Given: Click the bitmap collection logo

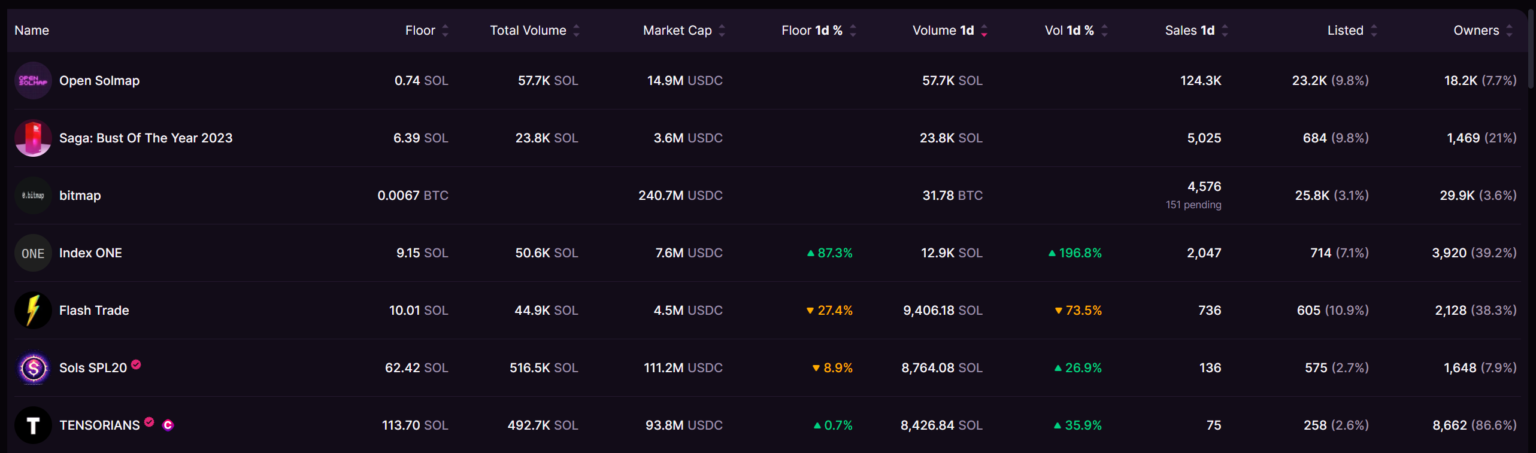Looking at the screenshot, I should tap(33, 196).
